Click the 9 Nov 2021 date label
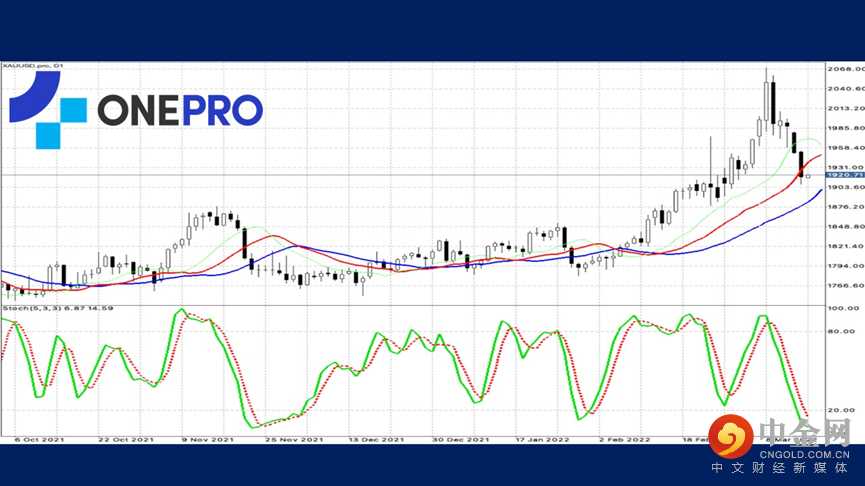This screenshot has width=865, height=486. (x=207, y=440)
